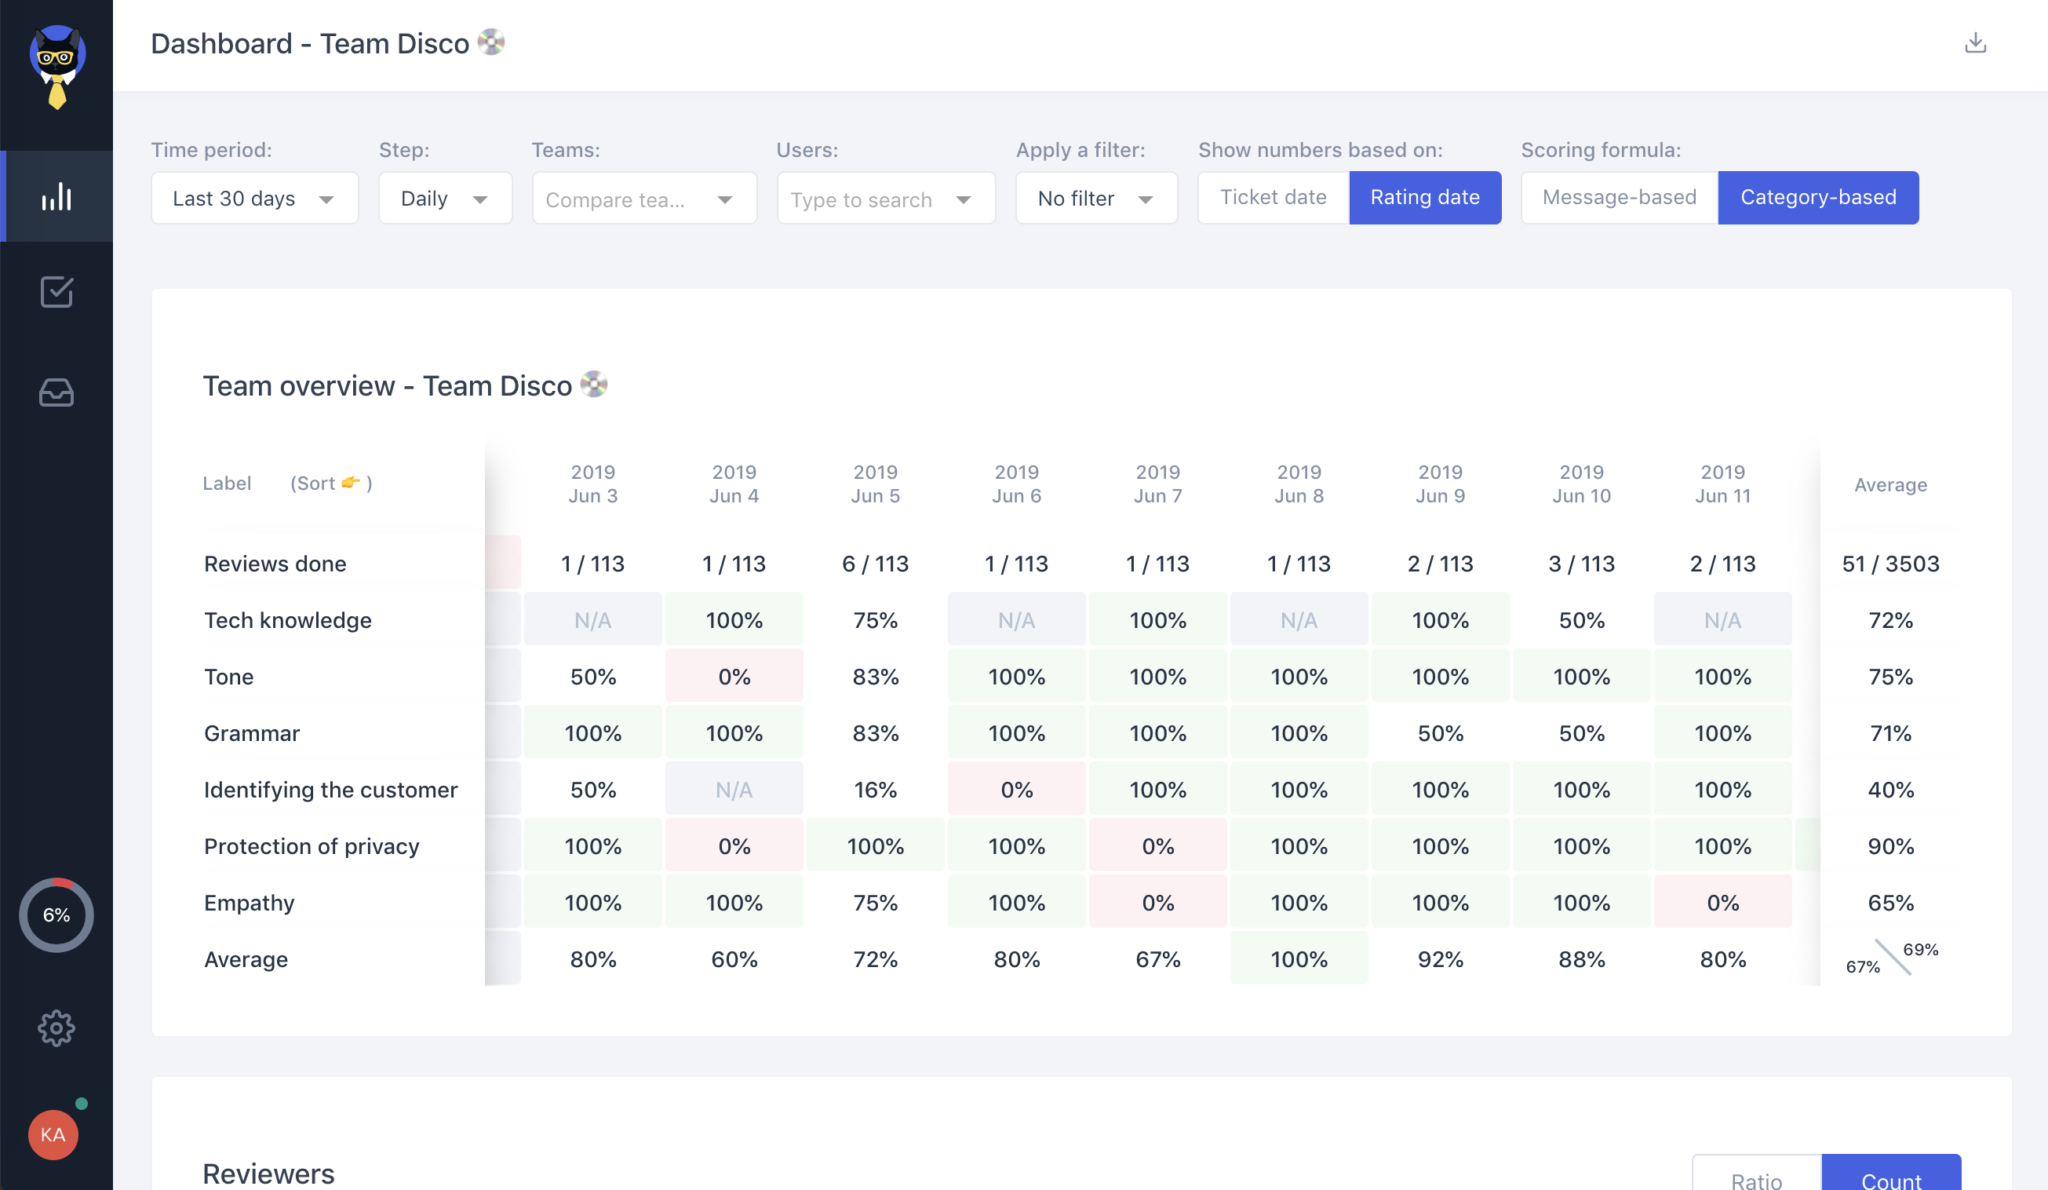Open the bar chart dashboard icon in sidebar
The width and height of the screenshot is (2048, 1190).
coord(56,196)
